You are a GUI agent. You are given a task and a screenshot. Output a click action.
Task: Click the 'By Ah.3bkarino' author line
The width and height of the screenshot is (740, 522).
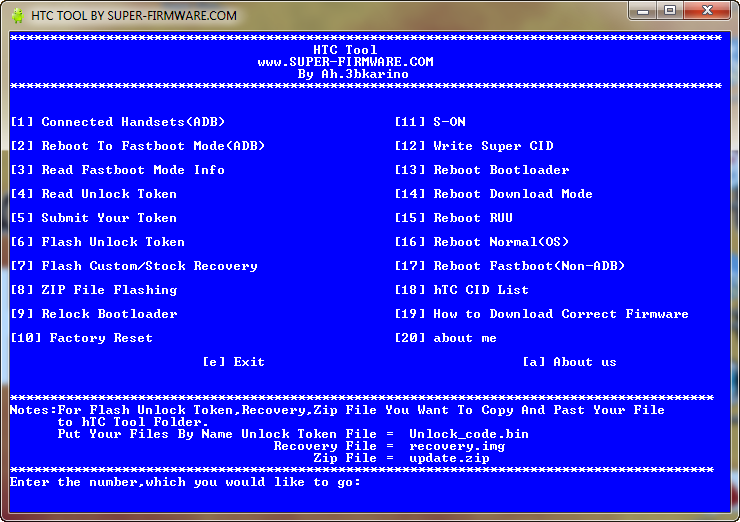click(x=353, y=74)
